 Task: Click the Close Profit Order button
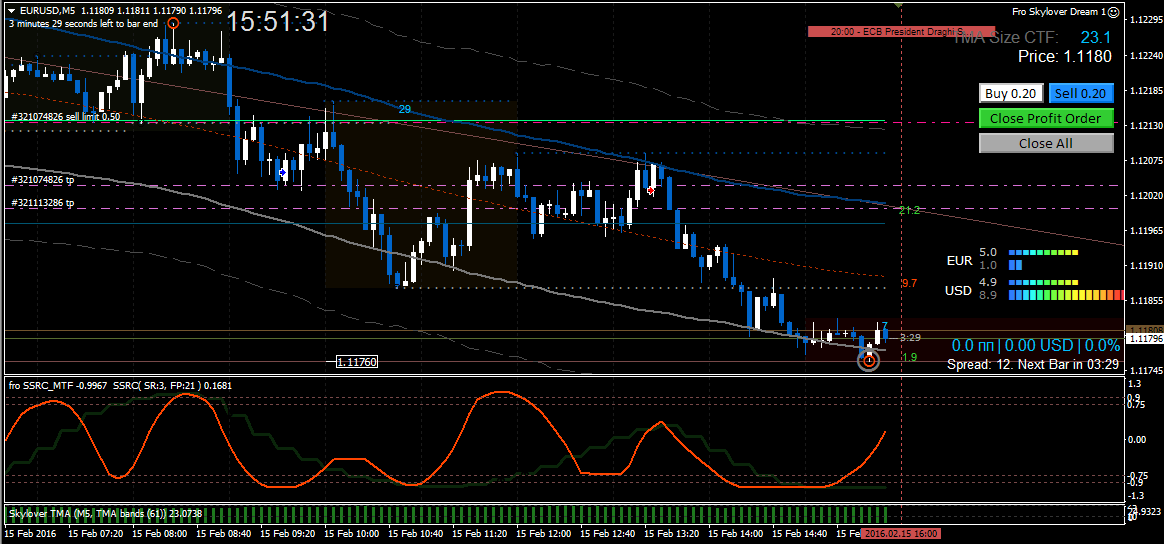(x=1046, y=118)
